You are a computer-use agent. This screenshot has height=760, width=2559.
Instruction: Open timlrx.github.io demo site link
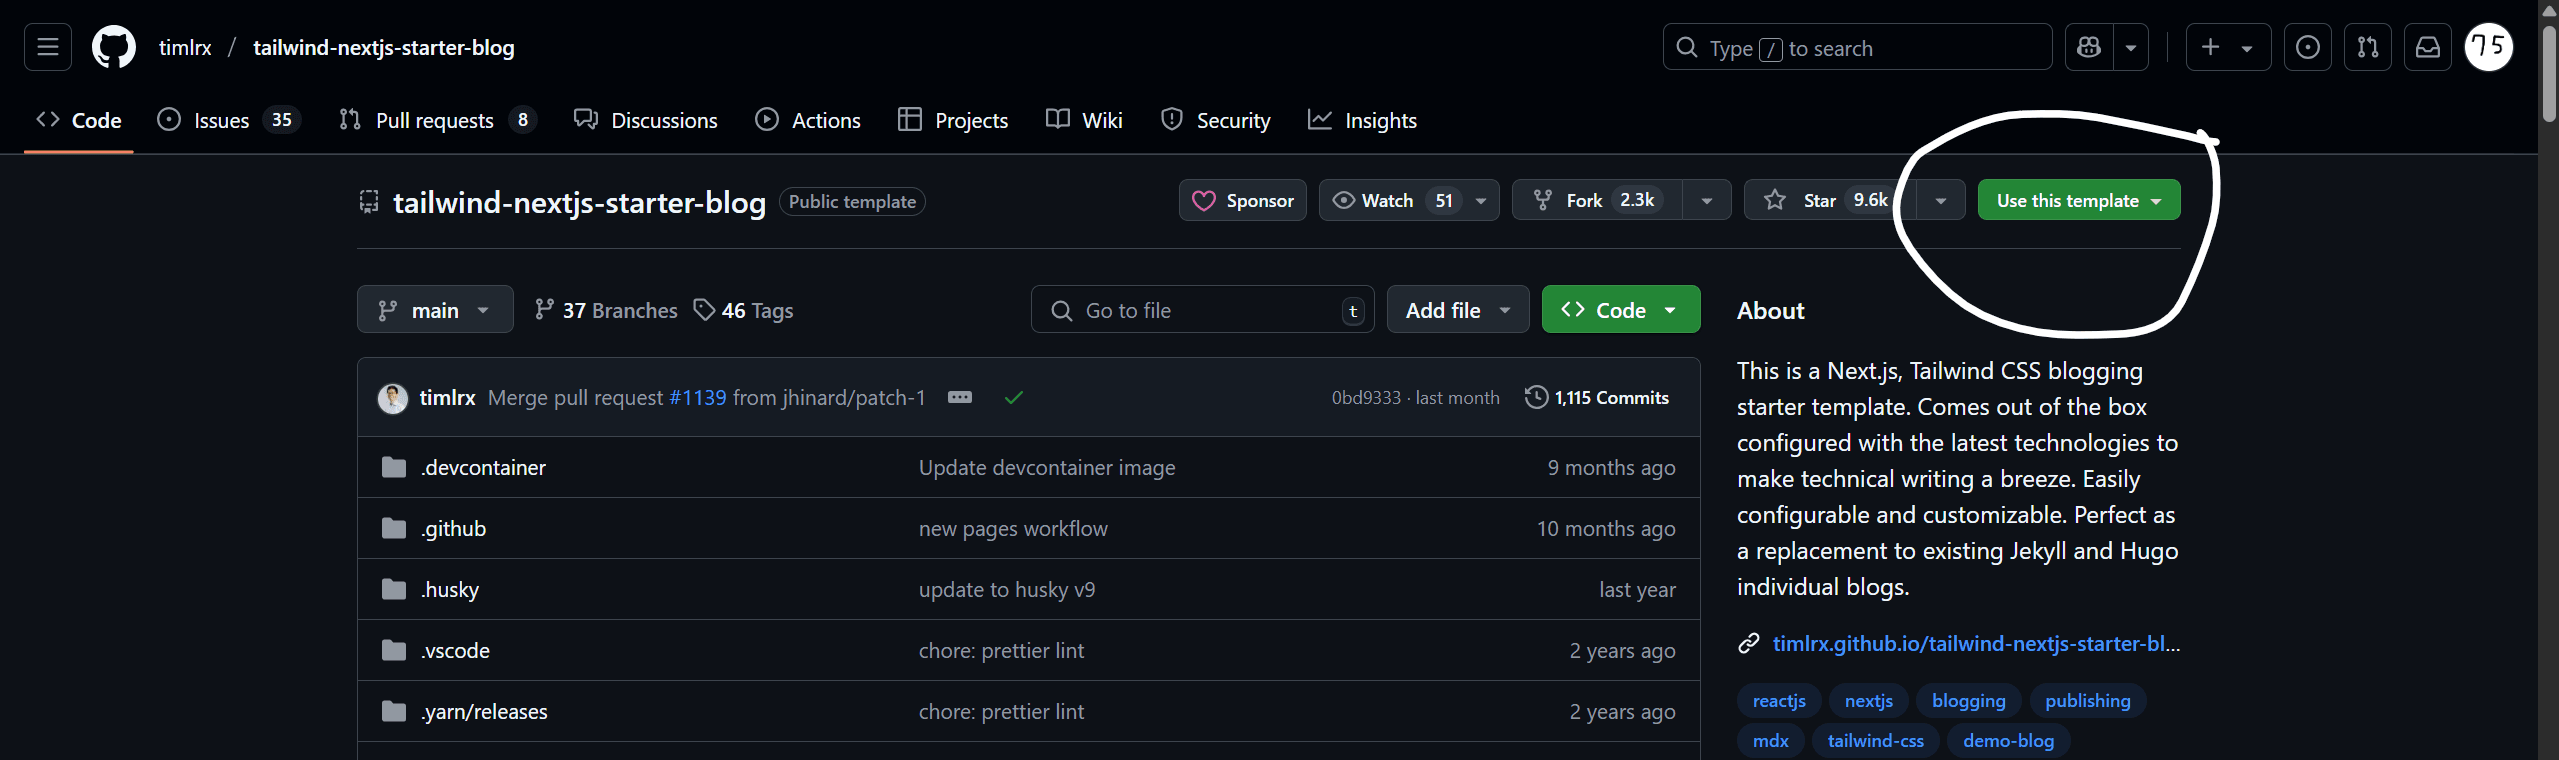point(1976,643)
